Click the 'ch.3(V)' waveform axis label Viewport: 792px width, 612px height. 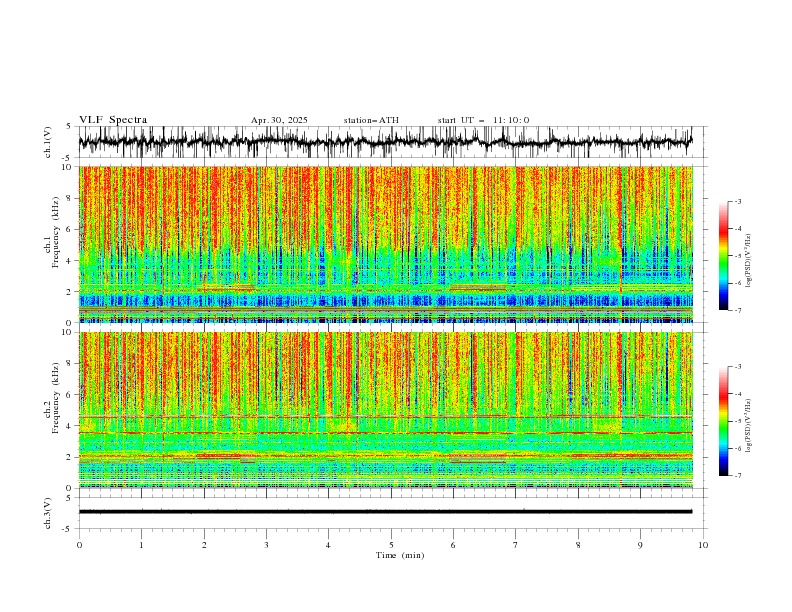[48, 513]
